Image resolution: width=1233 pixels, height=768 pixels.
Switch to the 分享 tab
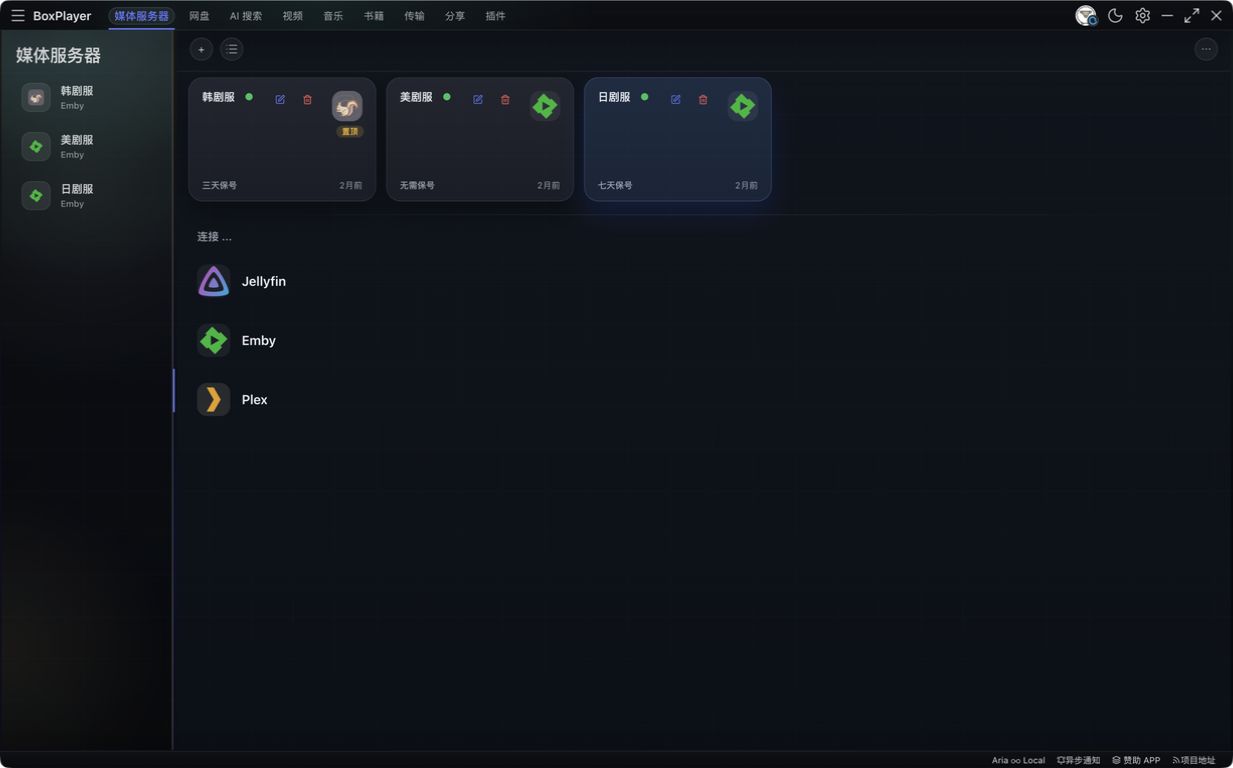(x=455, y=16)
